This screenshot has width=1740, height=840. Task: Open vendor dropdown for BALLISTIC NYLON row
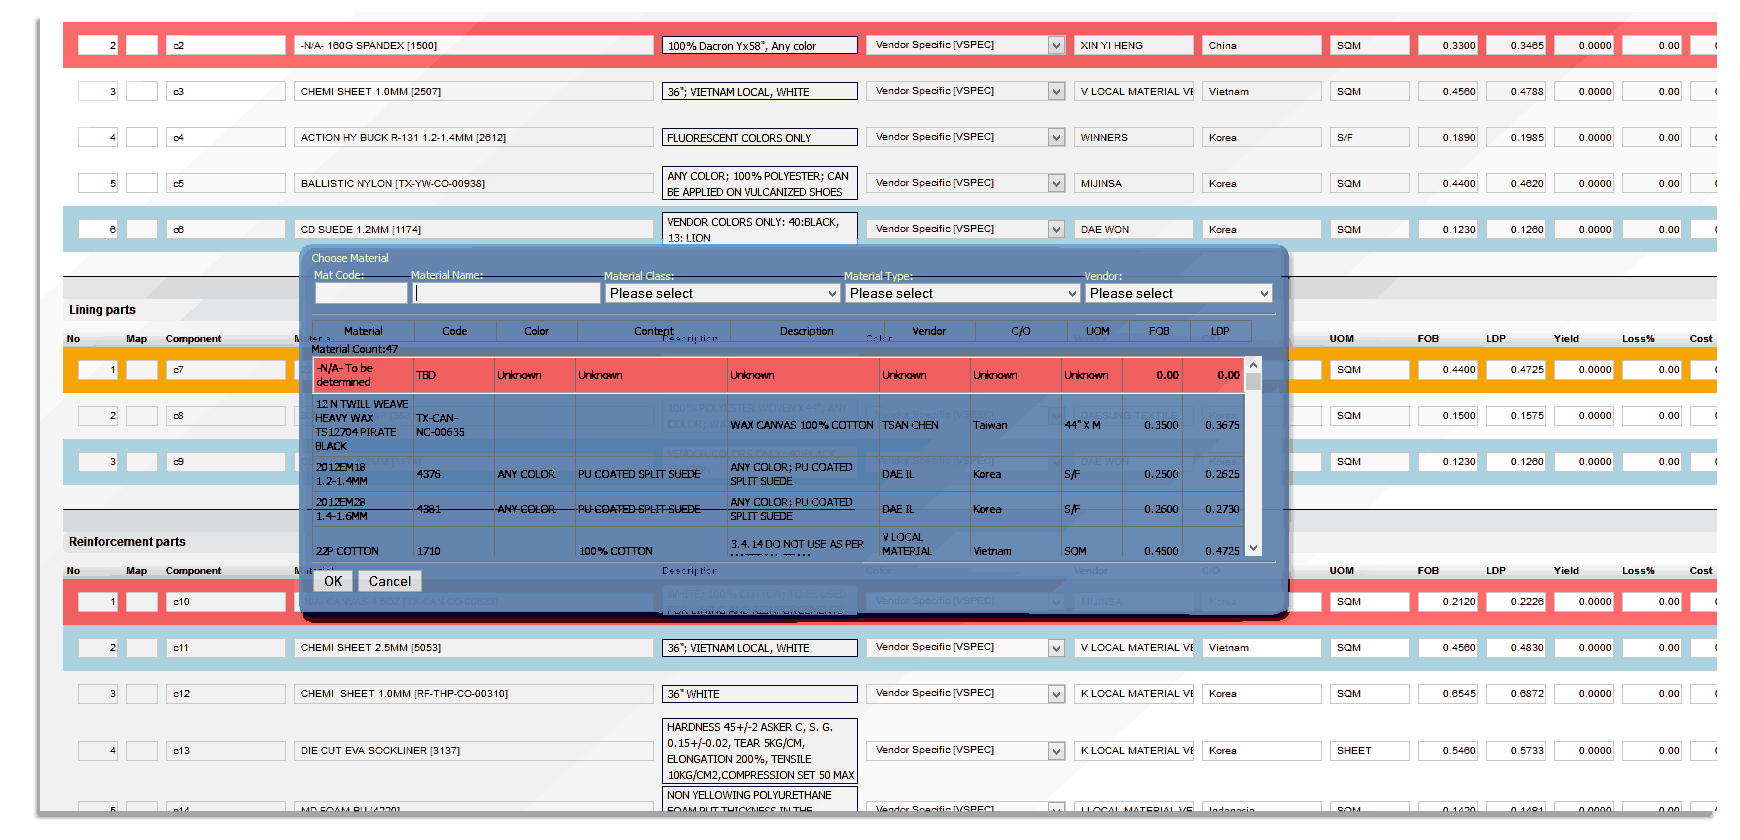coord(1056,183)
